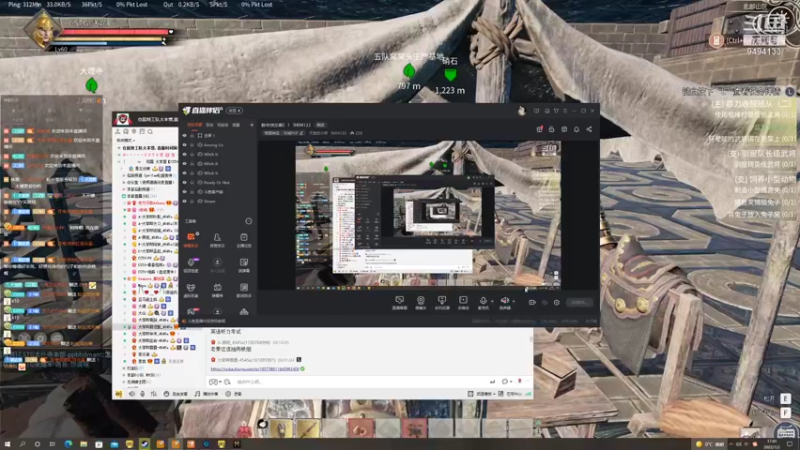Open File Explorer from the taskbar
Viewport: 800px width, 450px height.
[x=83, y=444]
